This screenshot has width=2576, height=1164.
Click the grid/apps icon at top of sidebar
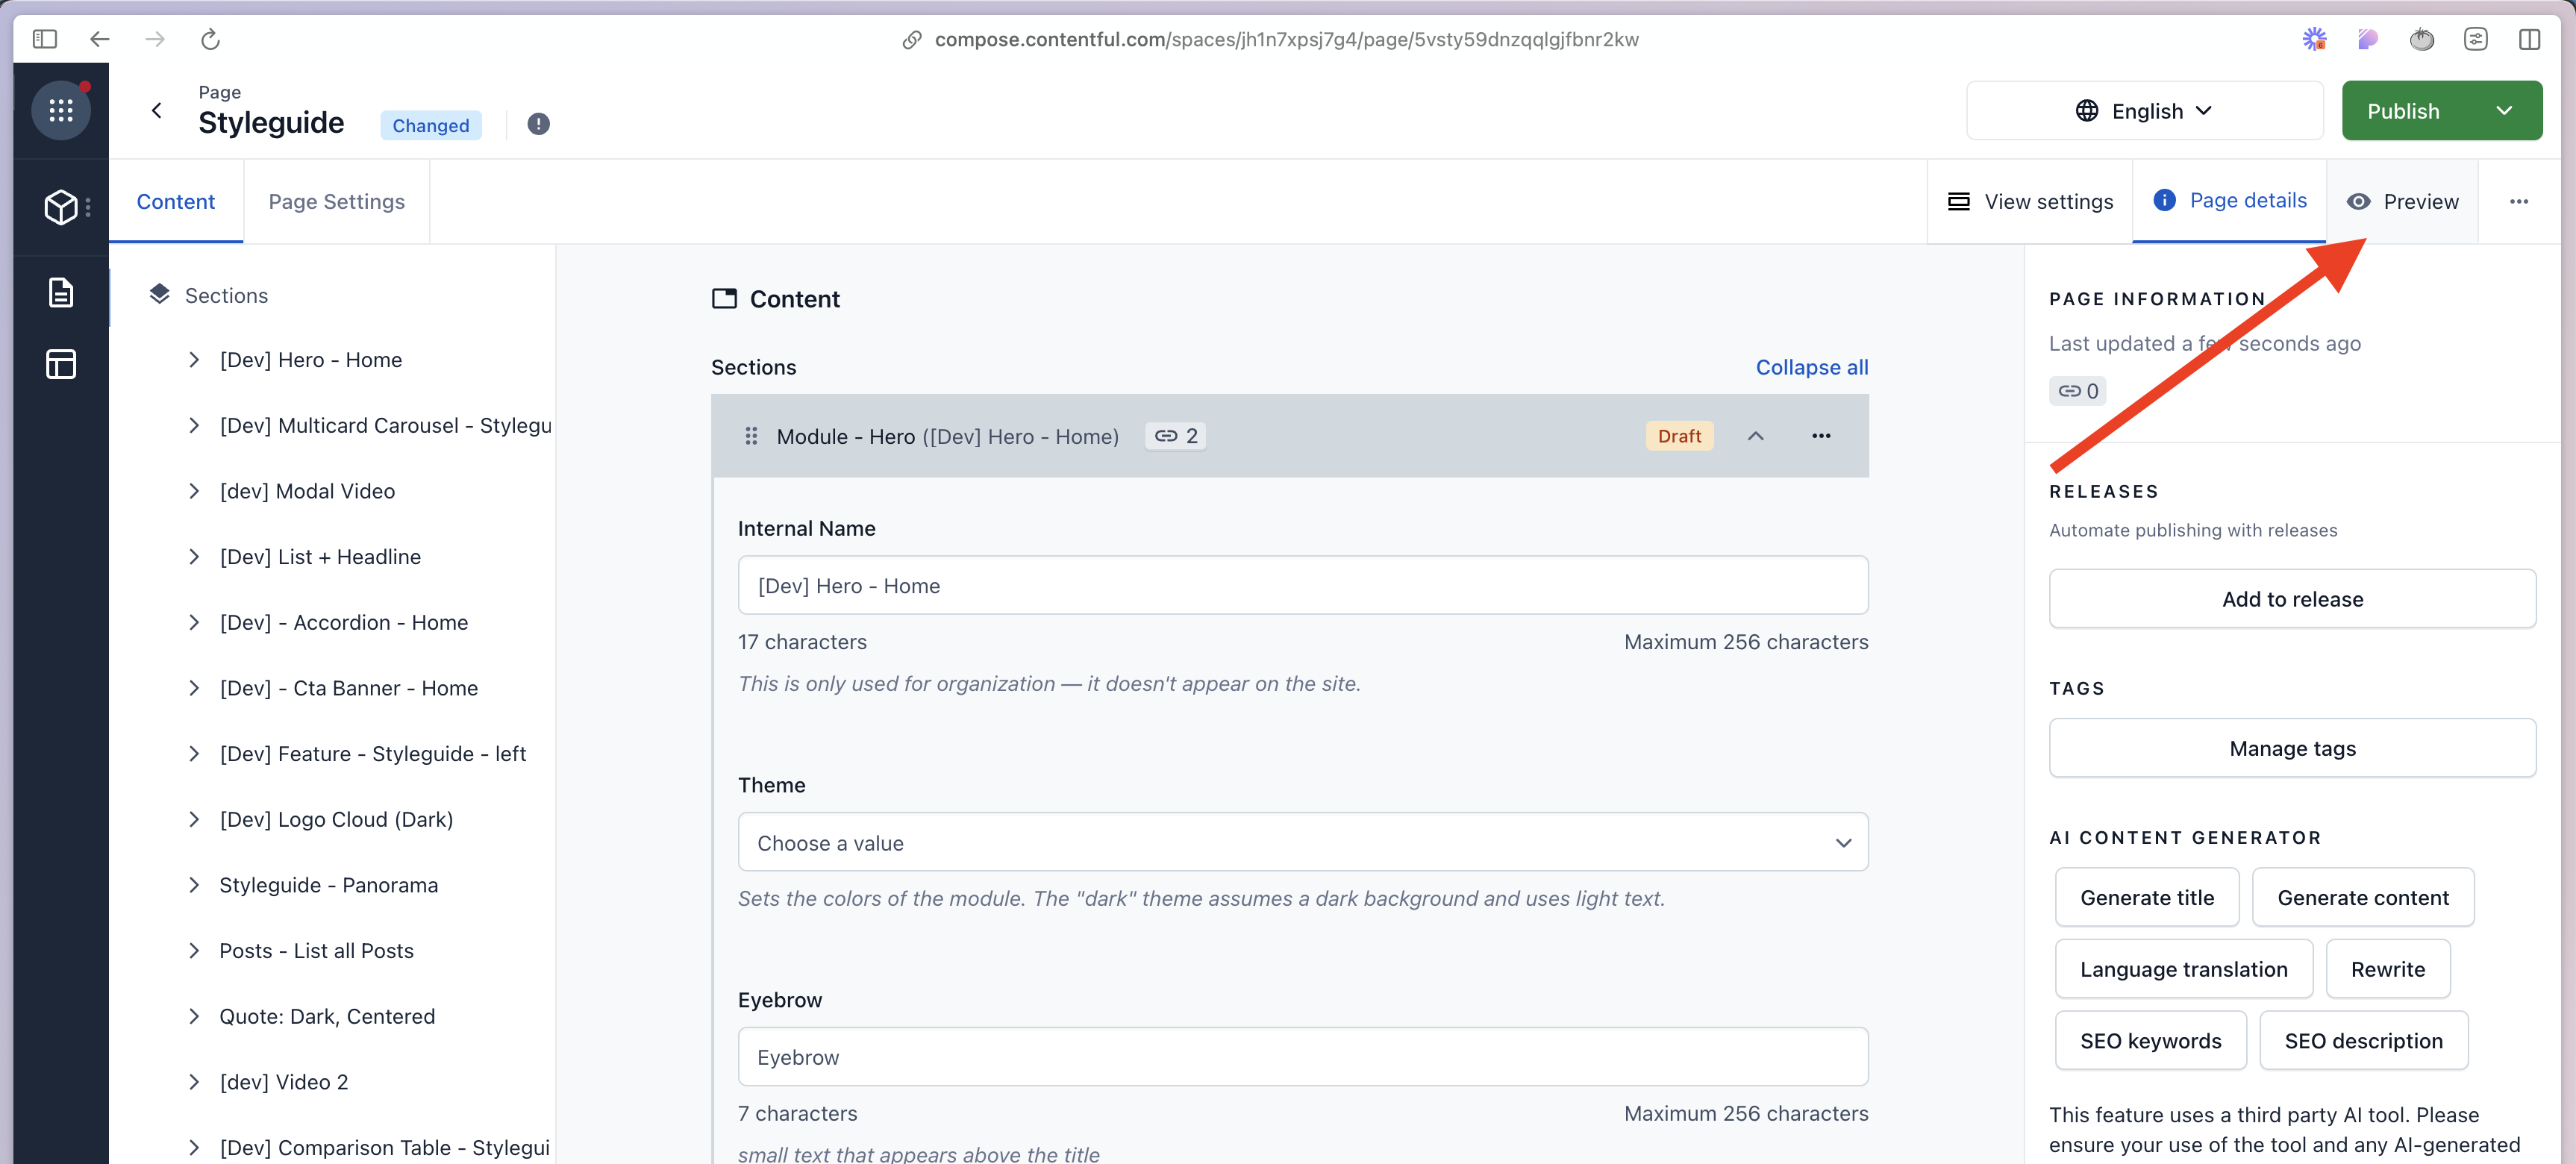pyautogui.click(x=60, y=110)
